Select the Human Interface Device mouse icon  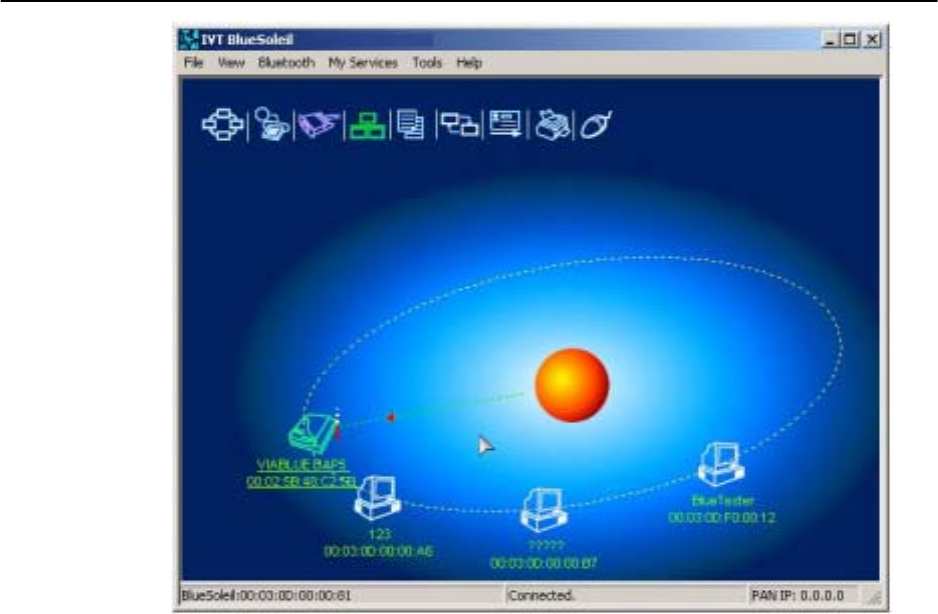[596, 124]
